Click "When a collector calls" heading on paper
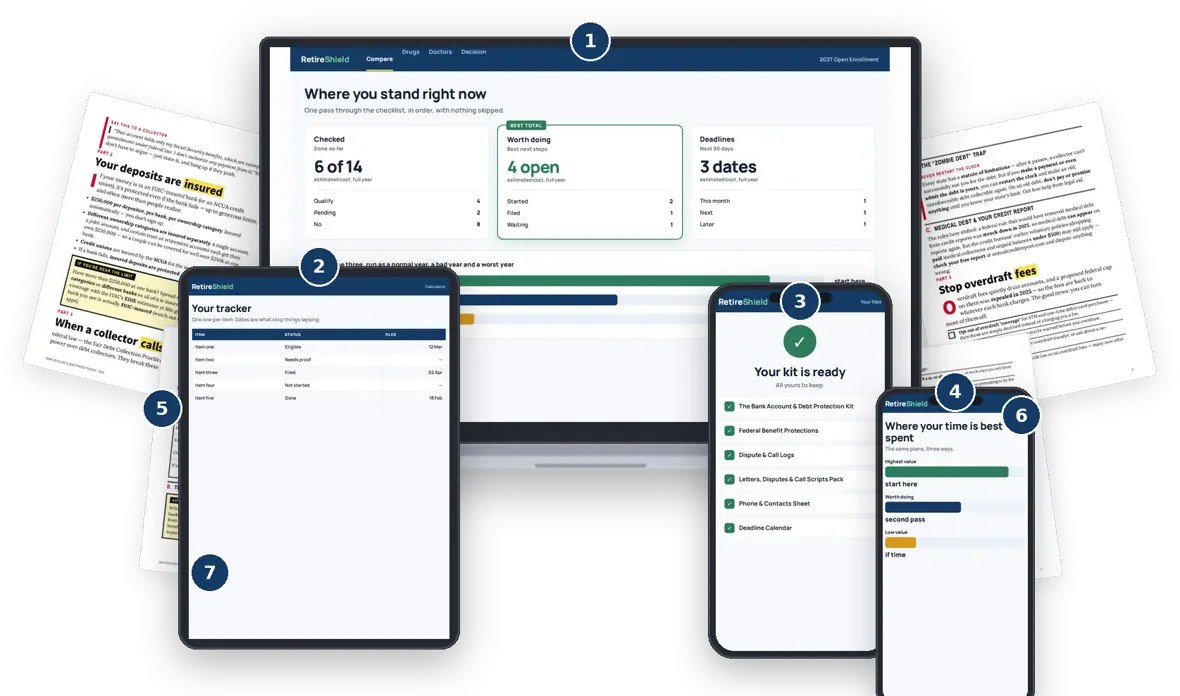 tap(108, 335)
